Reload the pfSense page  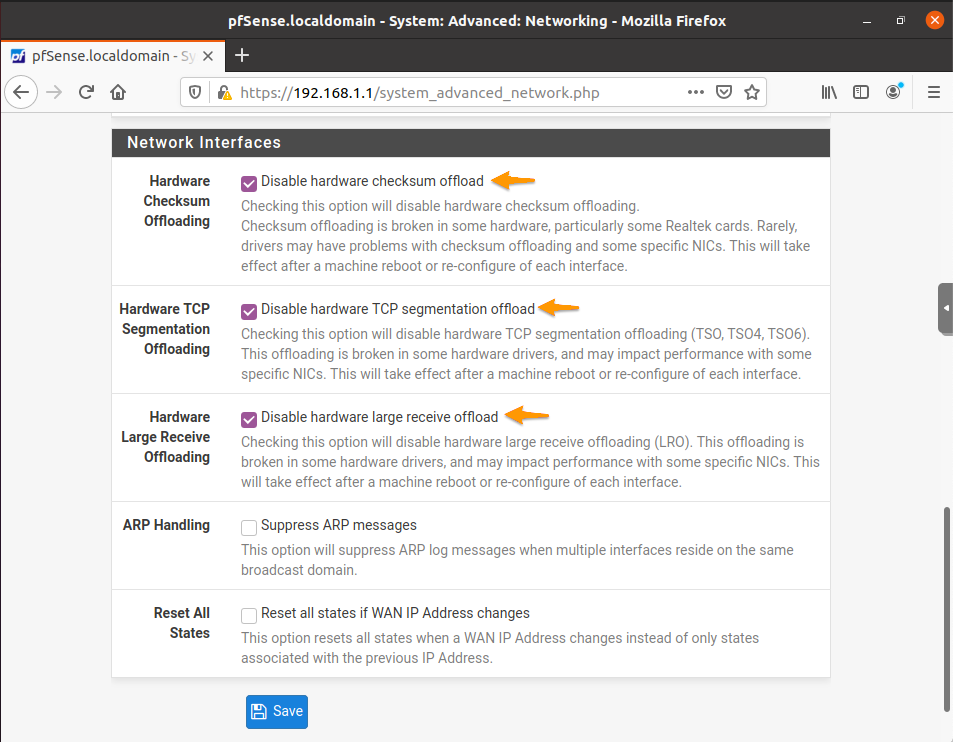[x=86, y=91]
